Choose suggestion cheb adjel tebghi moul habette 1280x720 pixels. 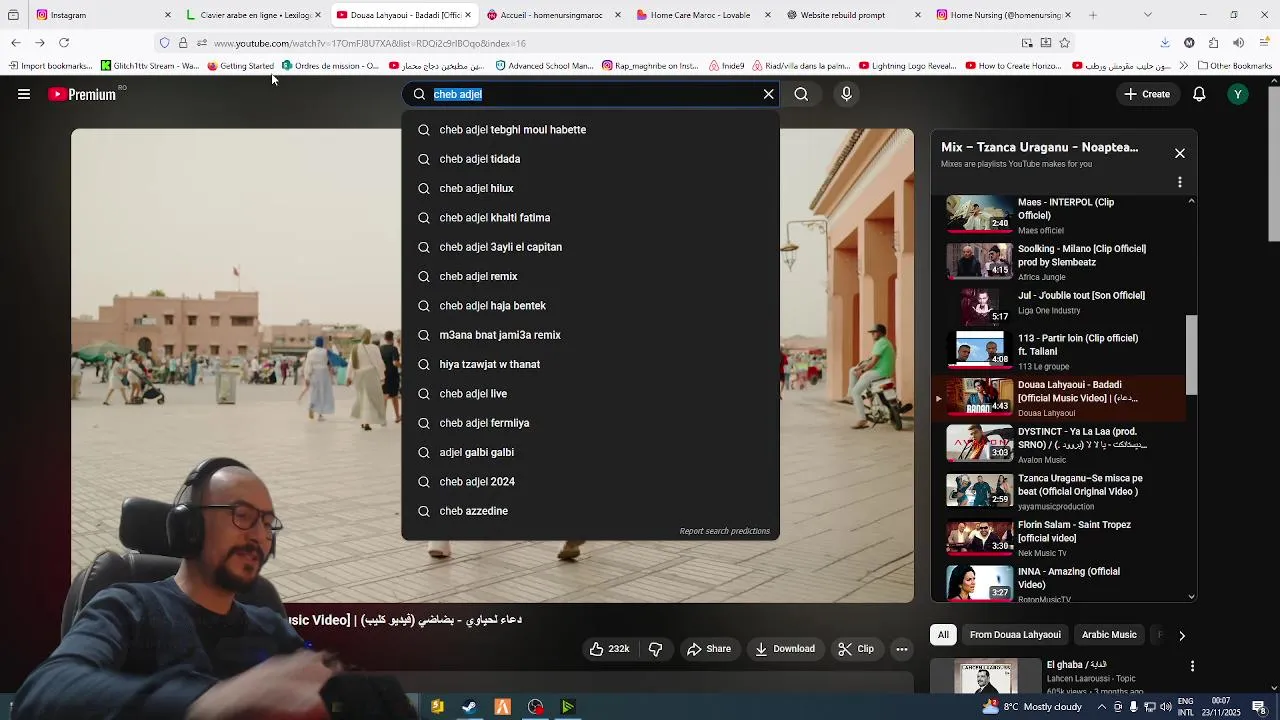pyautogui.click(x=590, y=130)
